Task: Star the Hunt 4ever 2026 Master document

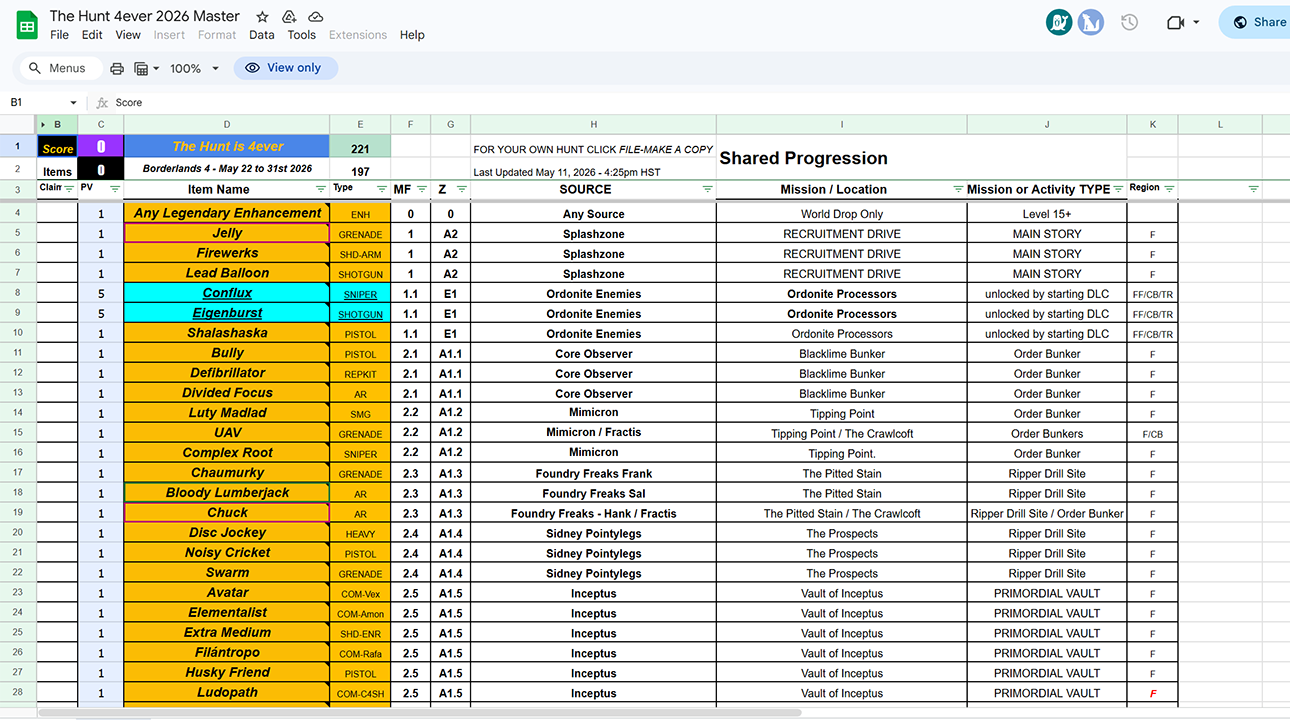Action: 262,17
